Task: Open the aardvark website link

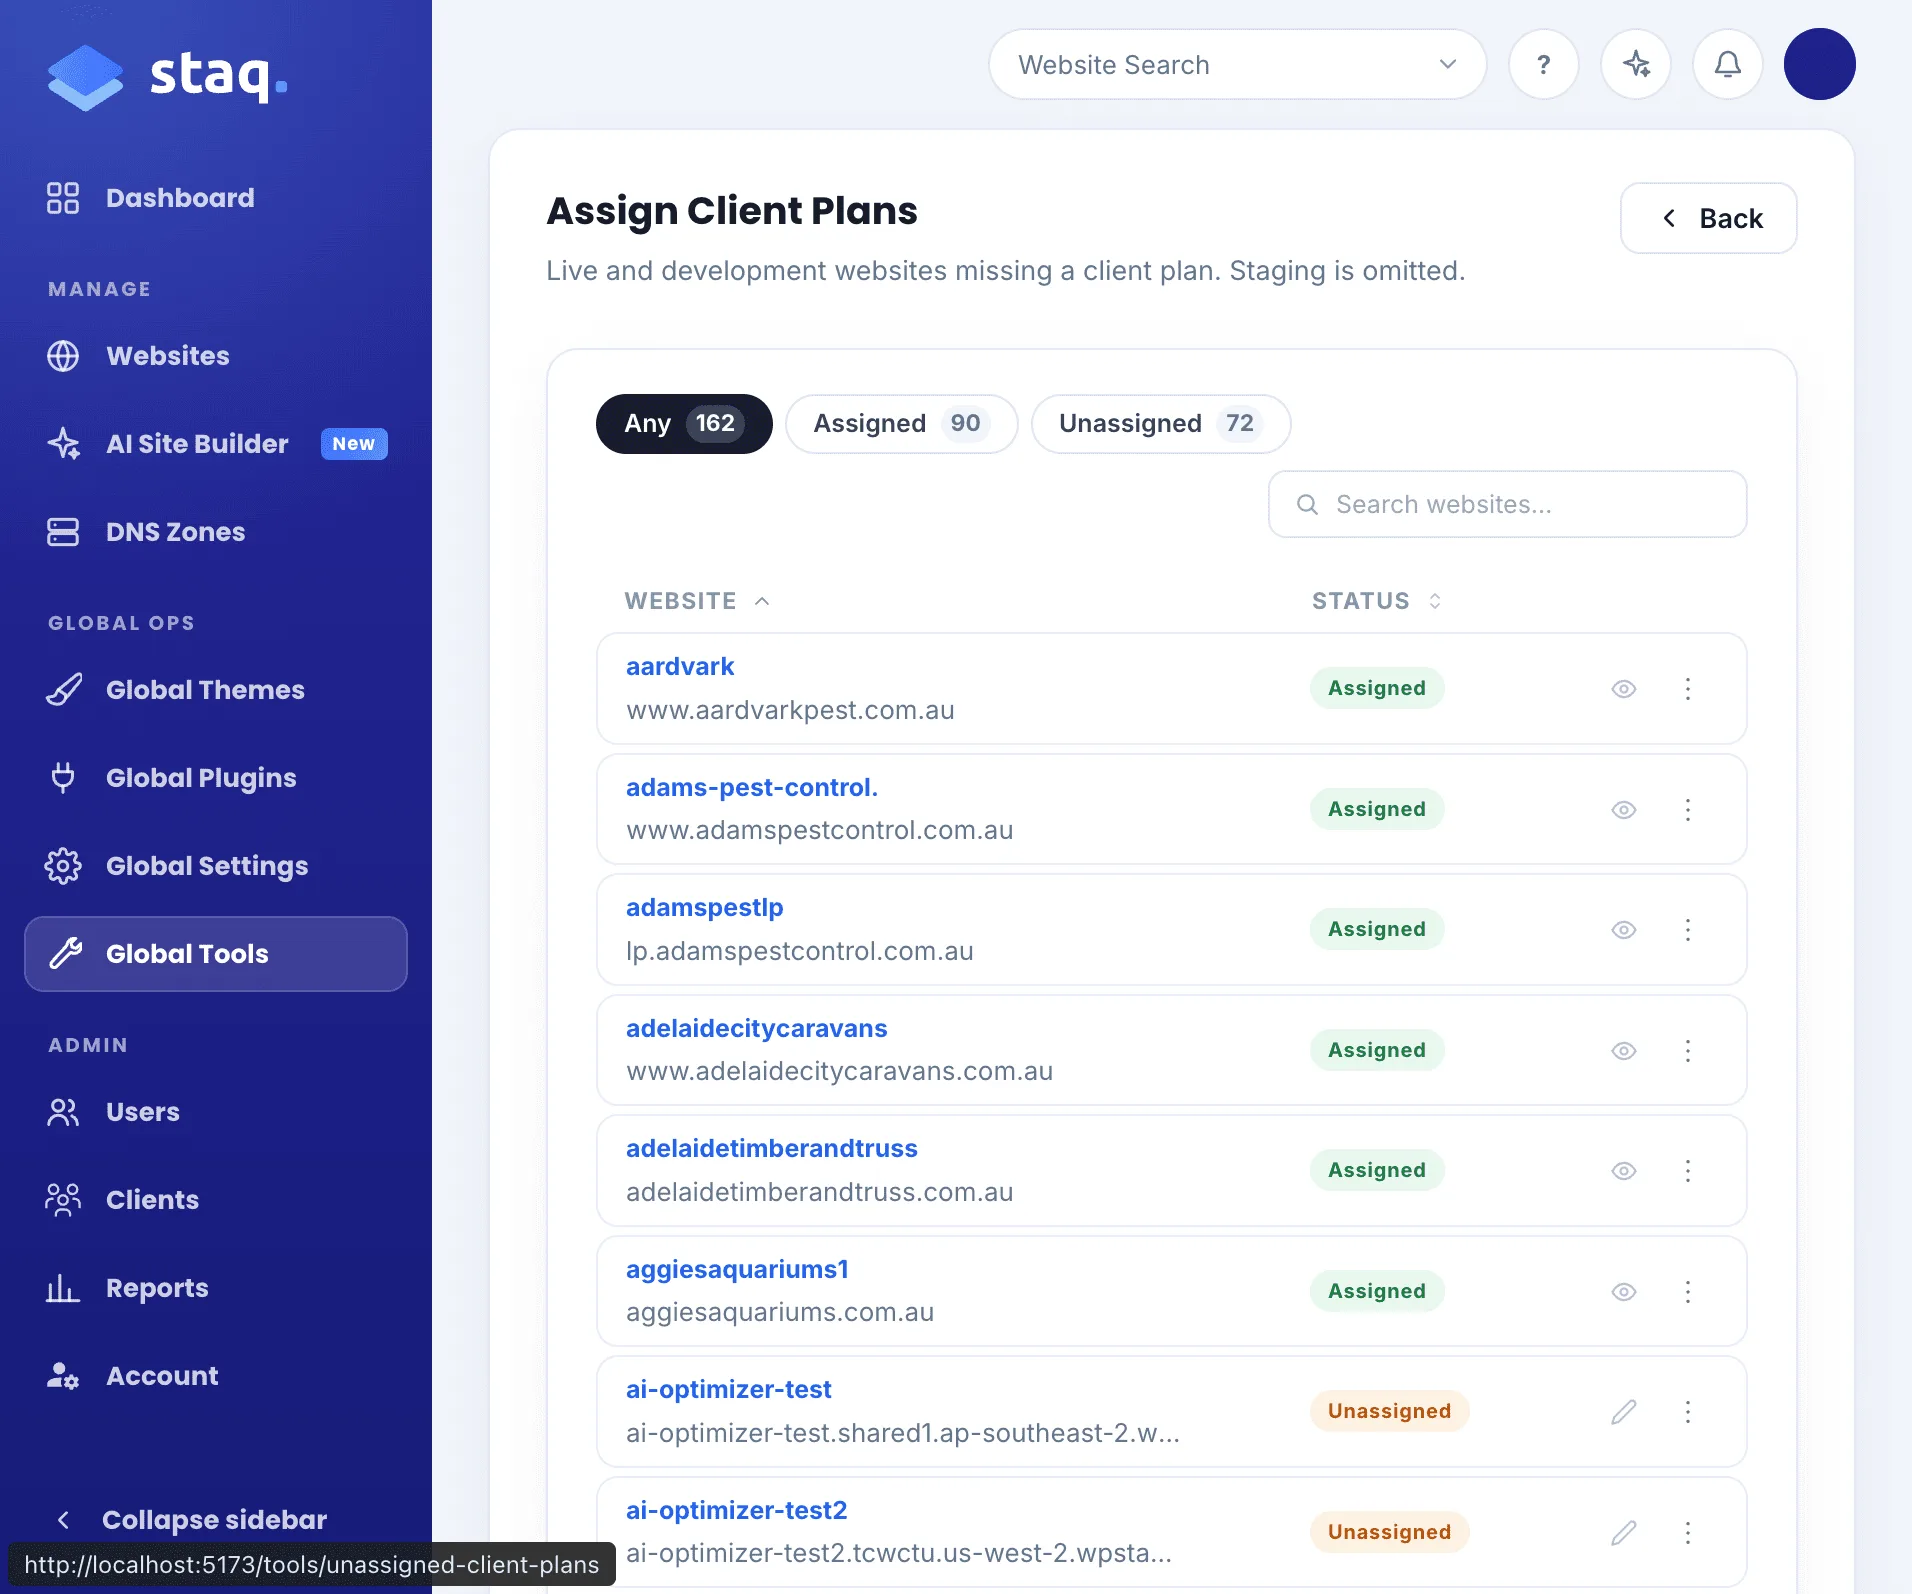Action: pyautogui.click(x=680, y=667)
